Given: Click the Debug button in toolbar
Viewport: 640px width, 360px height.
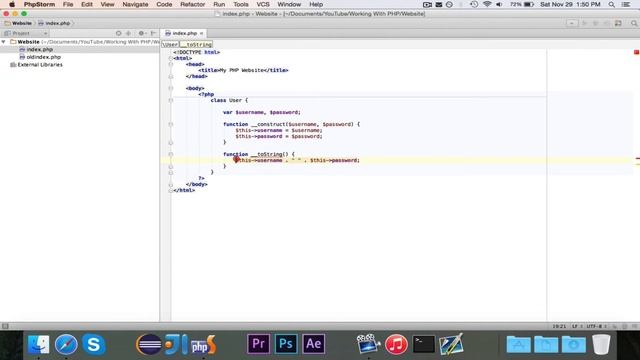Looking at the screenshot, I should pyautogui.click(x=596, y=23).
